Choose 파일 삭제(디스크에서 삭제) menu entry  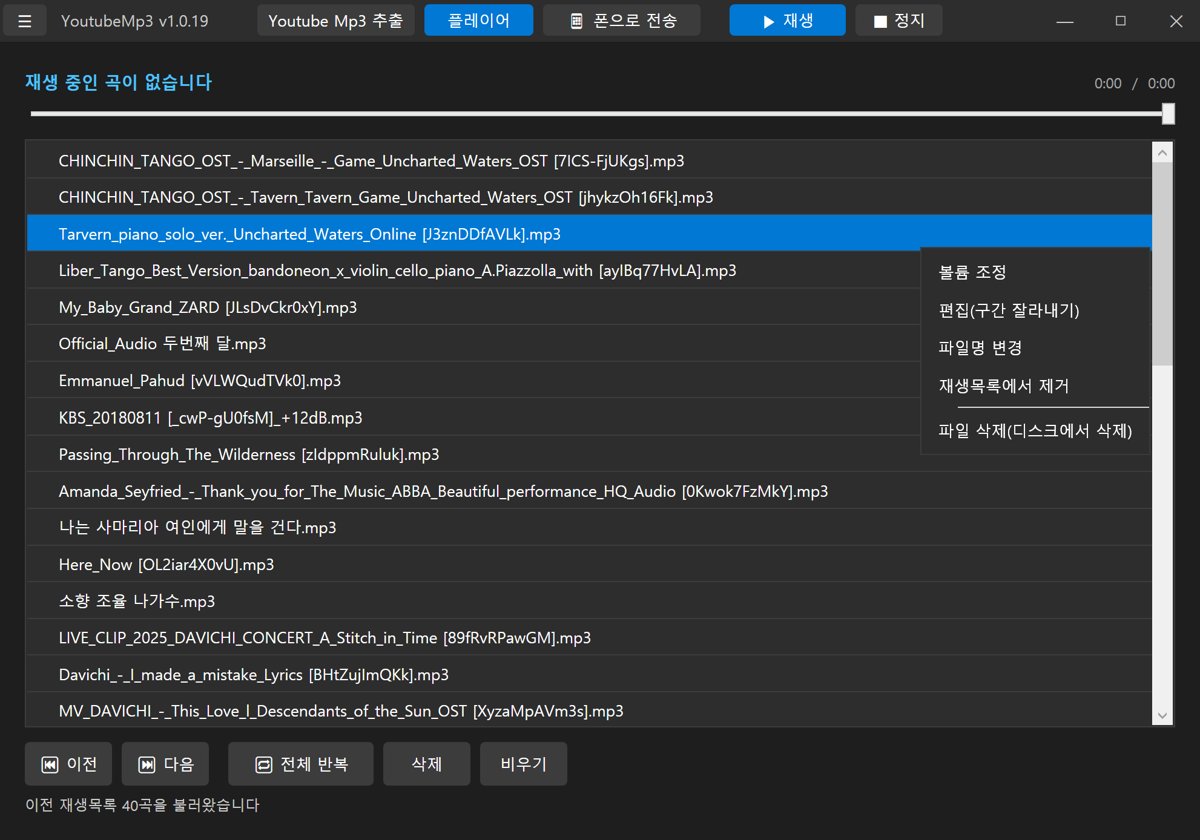[1035, 431]
